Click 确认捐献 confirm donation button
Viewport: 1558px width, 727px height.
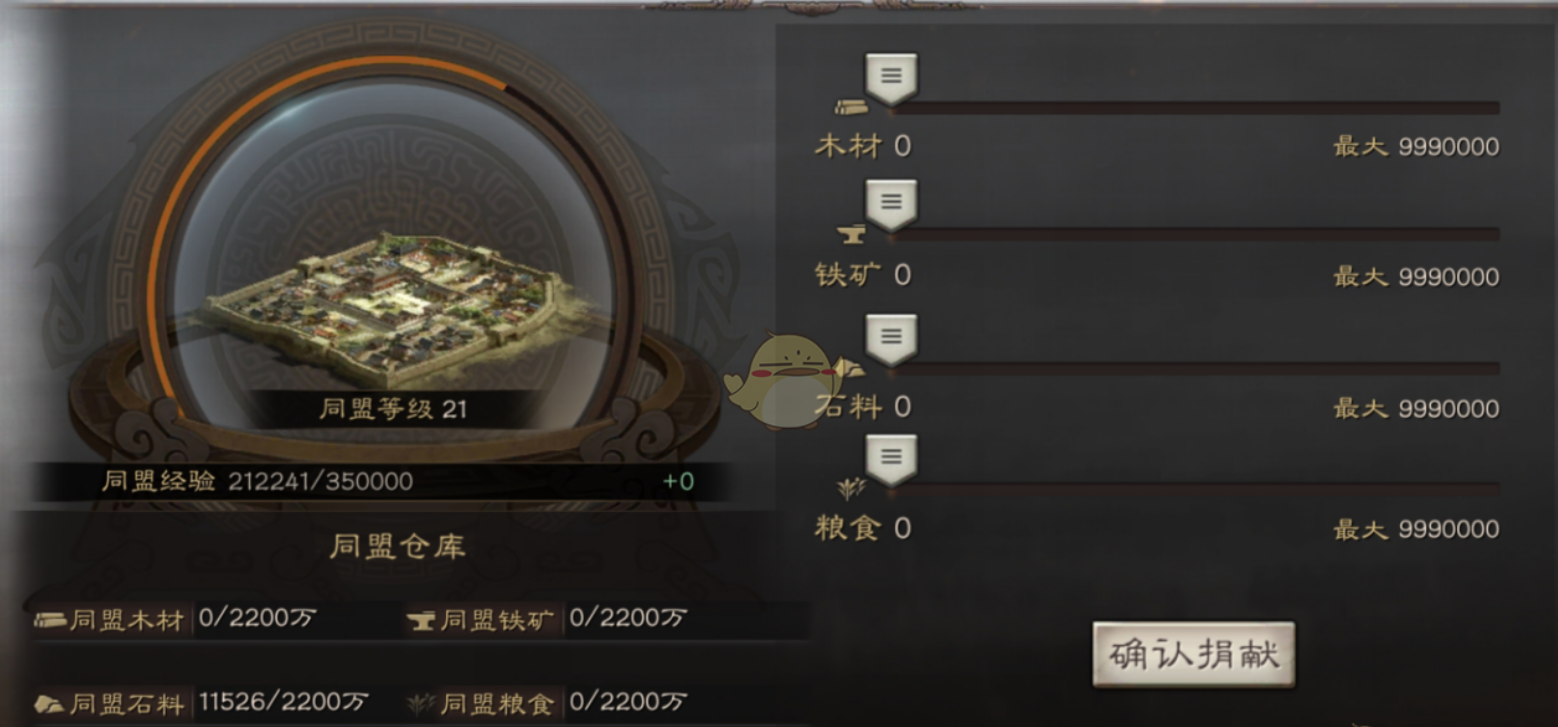click(1193, 655)
